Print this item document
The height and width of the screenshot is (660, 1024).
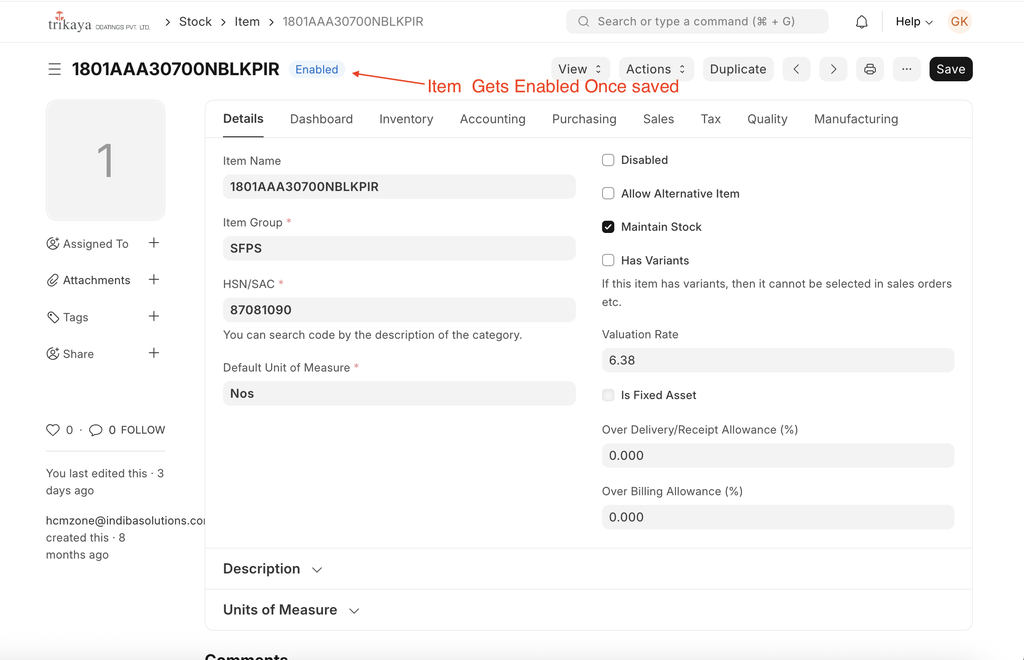870,69
